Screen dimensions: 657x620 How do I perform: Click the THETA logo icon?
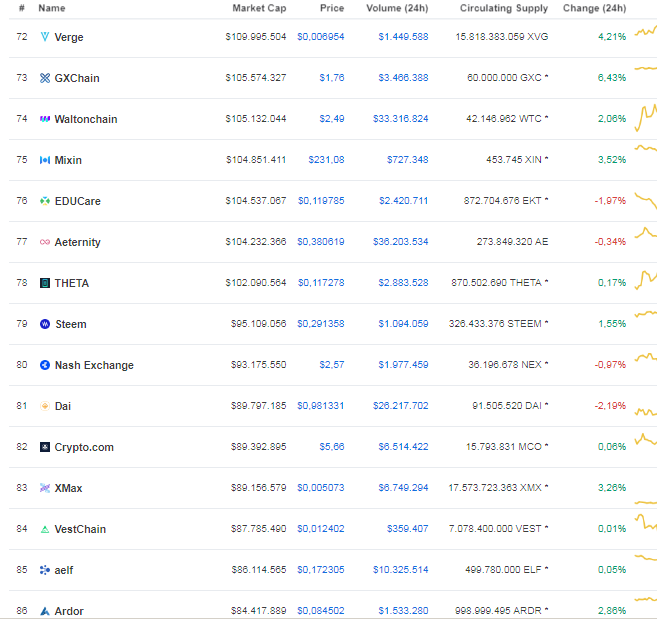tap(44, 283)
